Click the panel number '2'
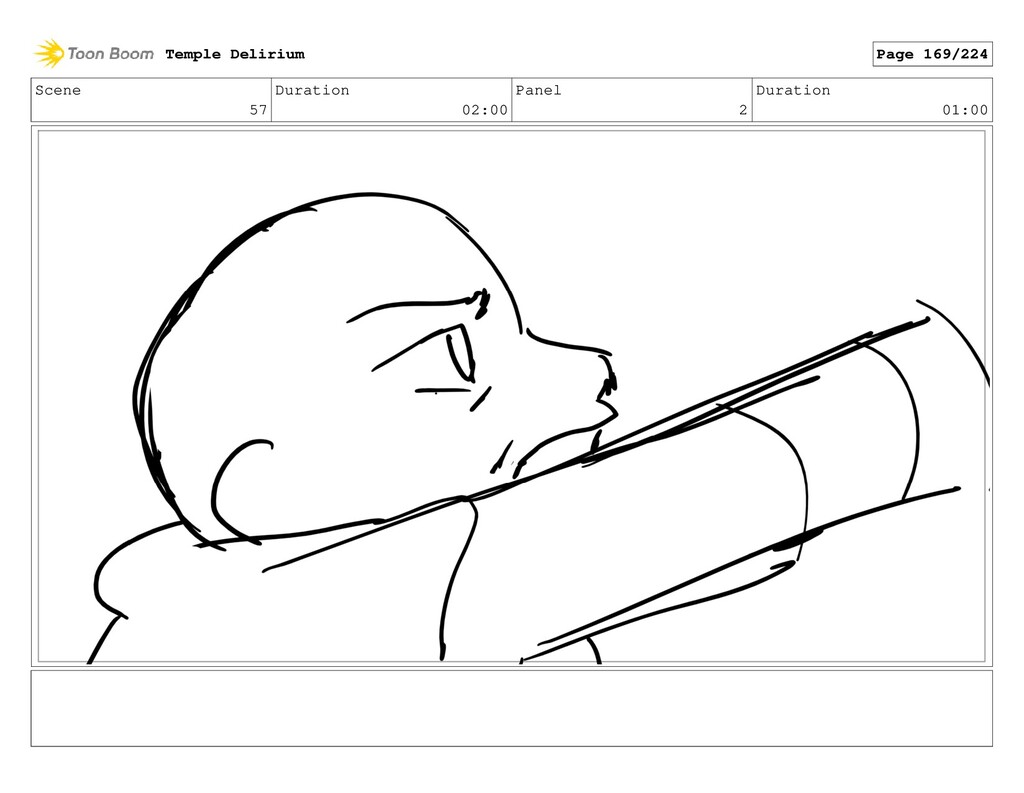The width and height of the screenshot is (1024, 793). coord(743,110)
